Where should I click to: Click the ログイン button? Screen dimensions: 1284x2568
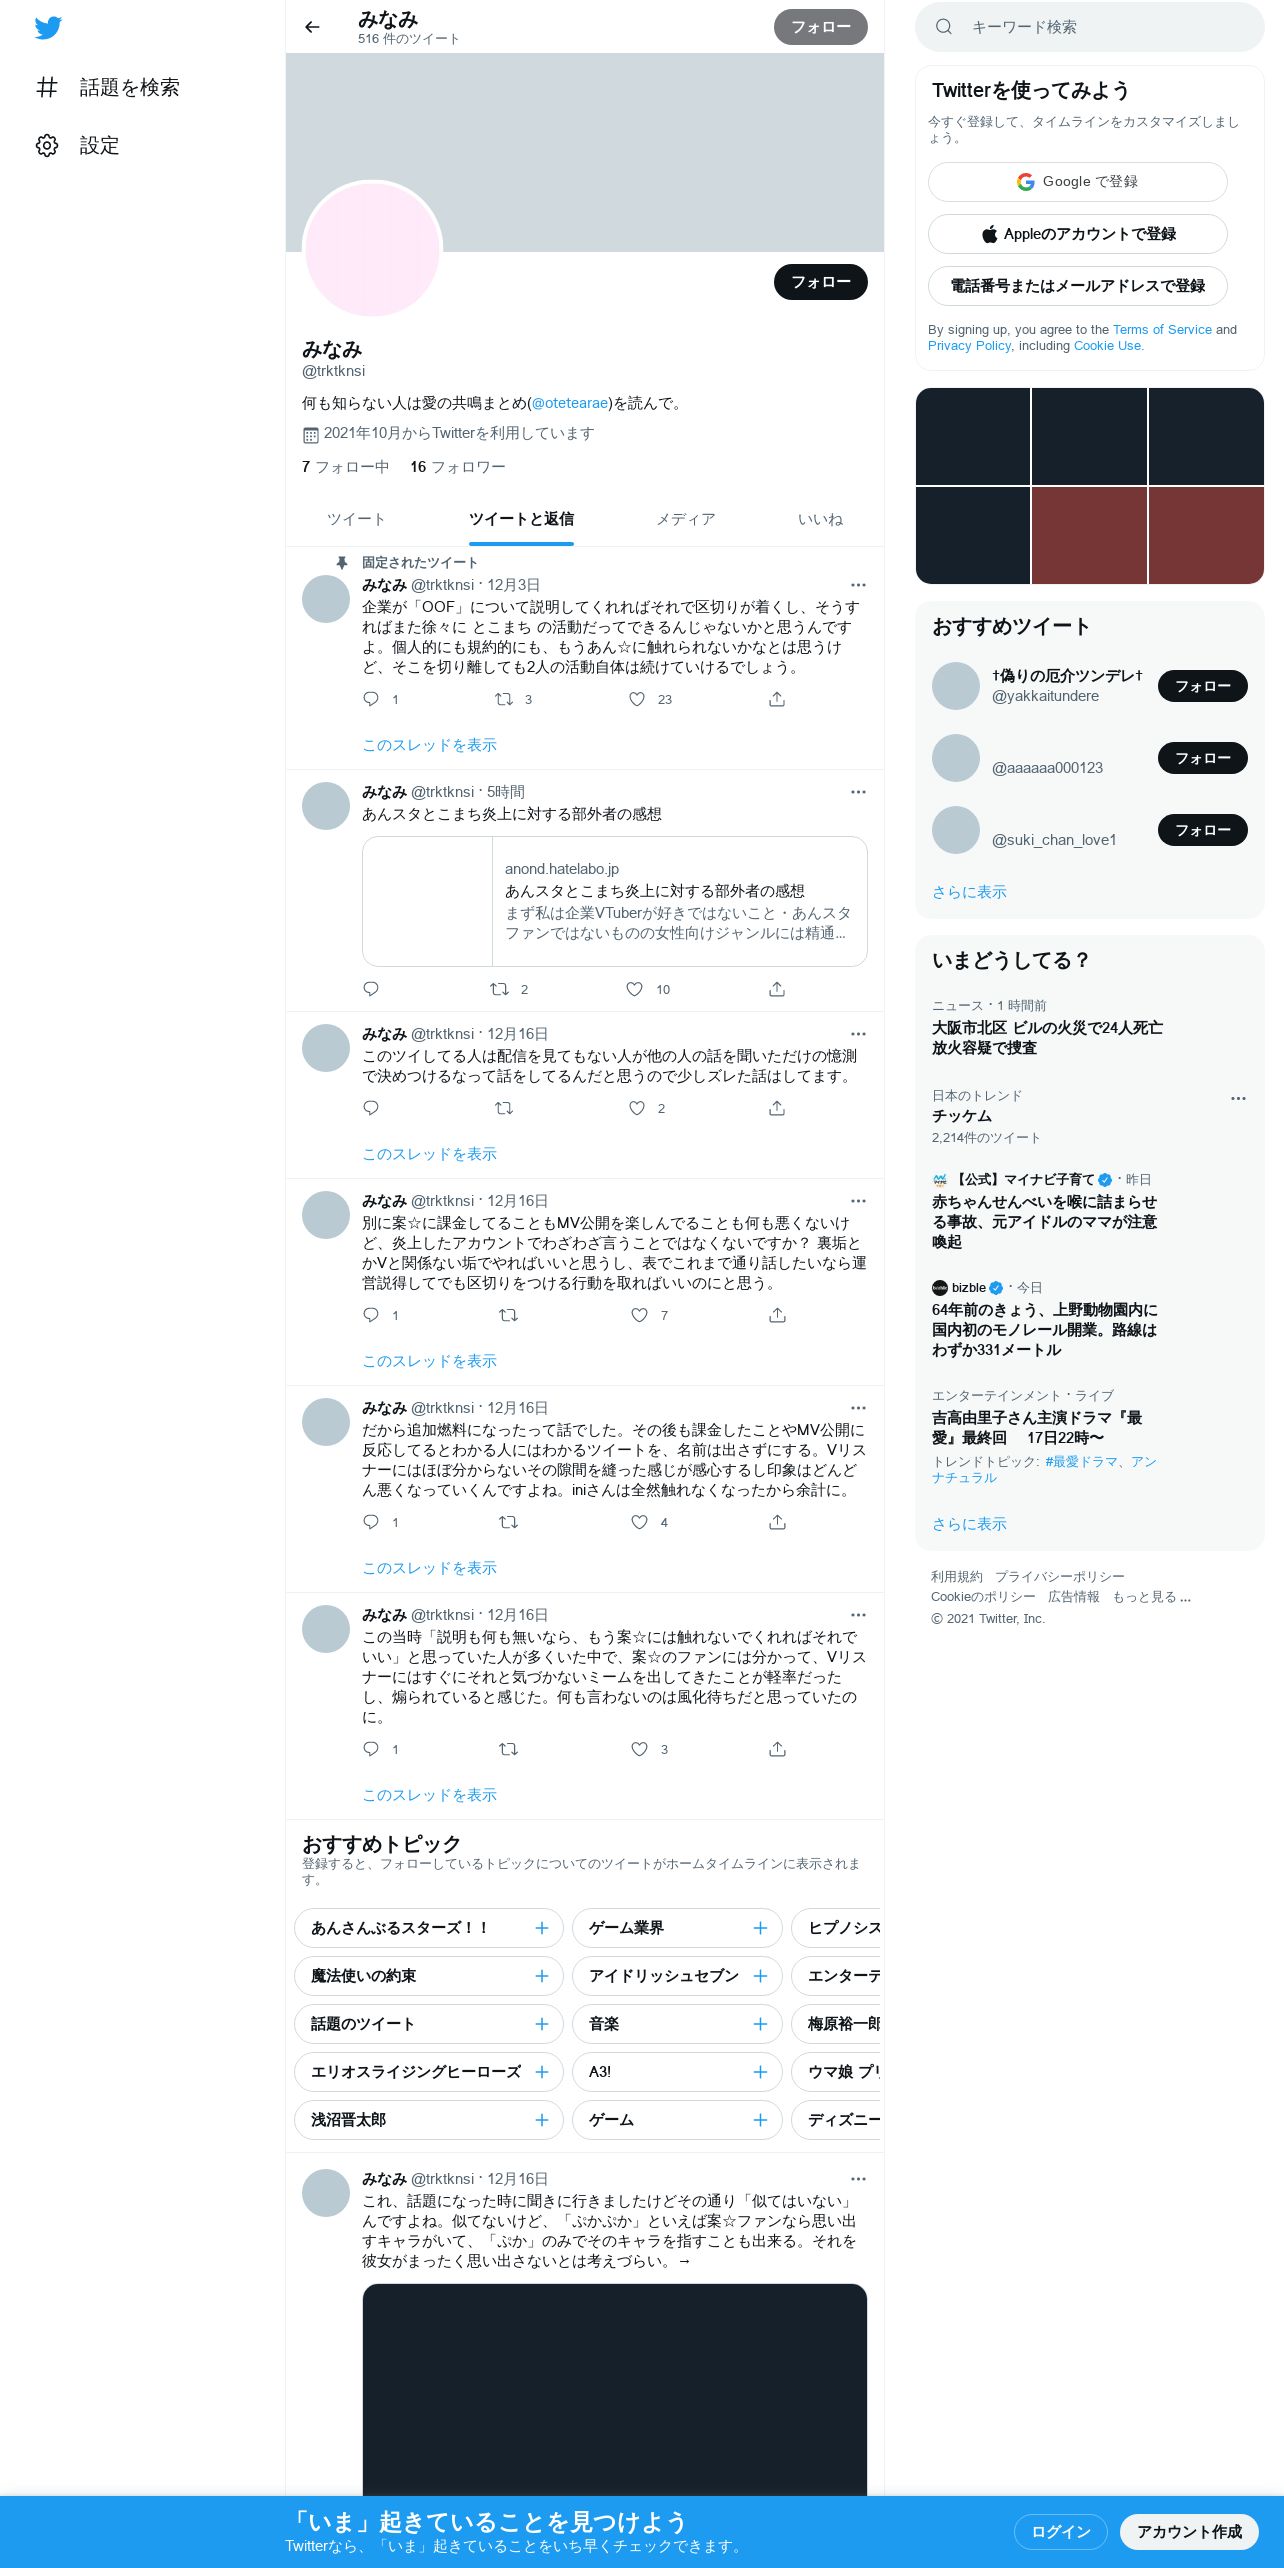coord(1060,2532)
